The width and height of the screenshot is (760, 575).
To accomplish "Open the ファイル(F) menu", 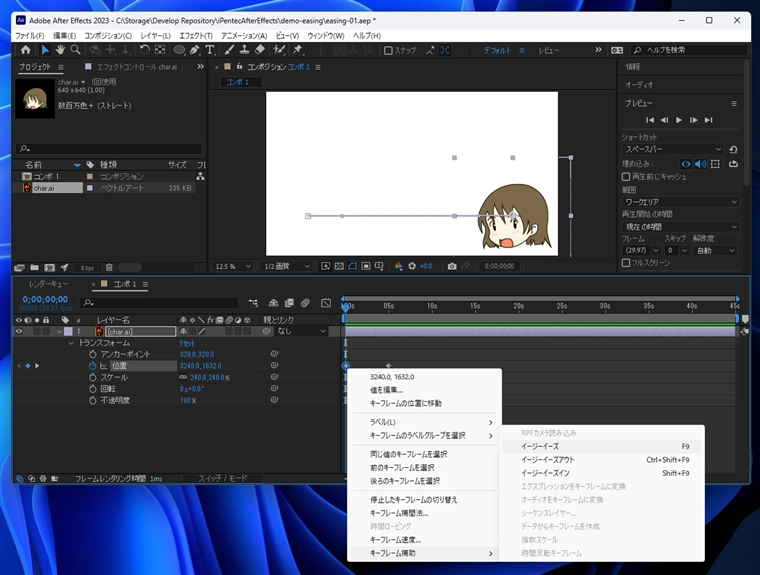I will tap(30, 36).
